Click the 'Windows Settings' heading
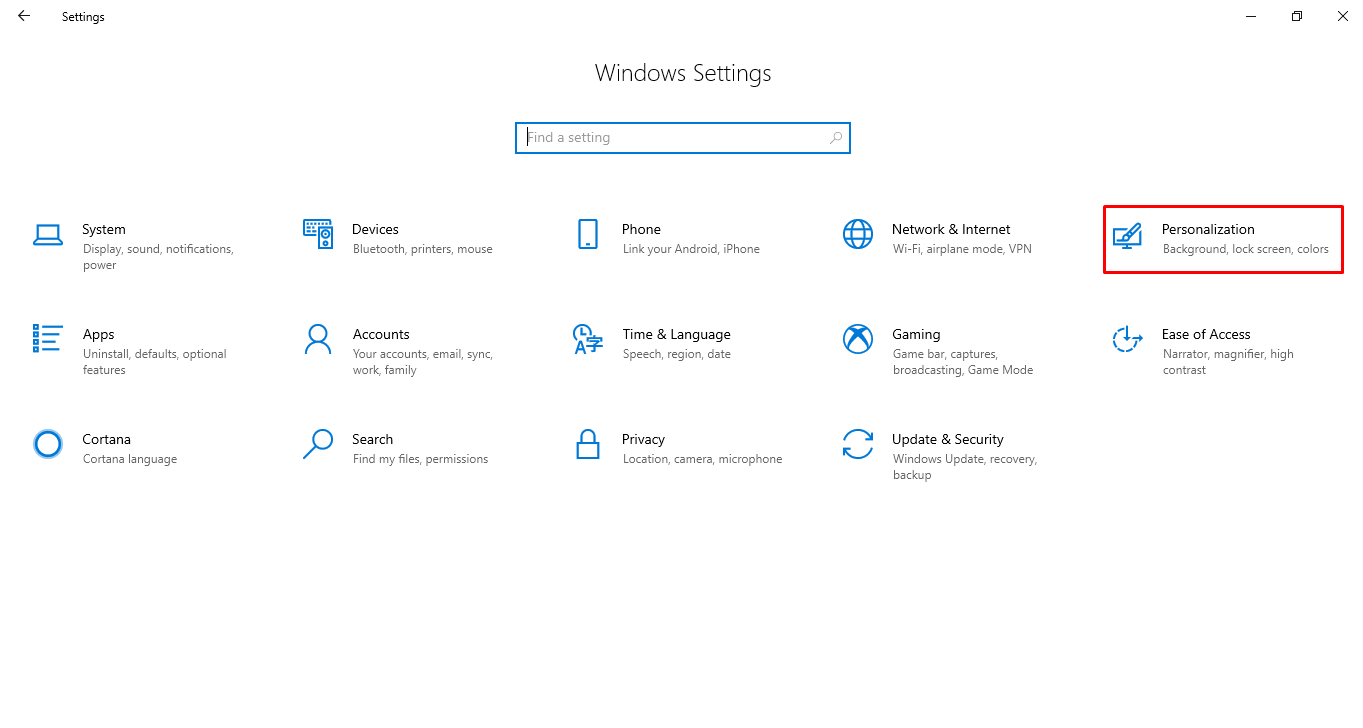The height and width of the screenshot is (728, 1363). 683,73
